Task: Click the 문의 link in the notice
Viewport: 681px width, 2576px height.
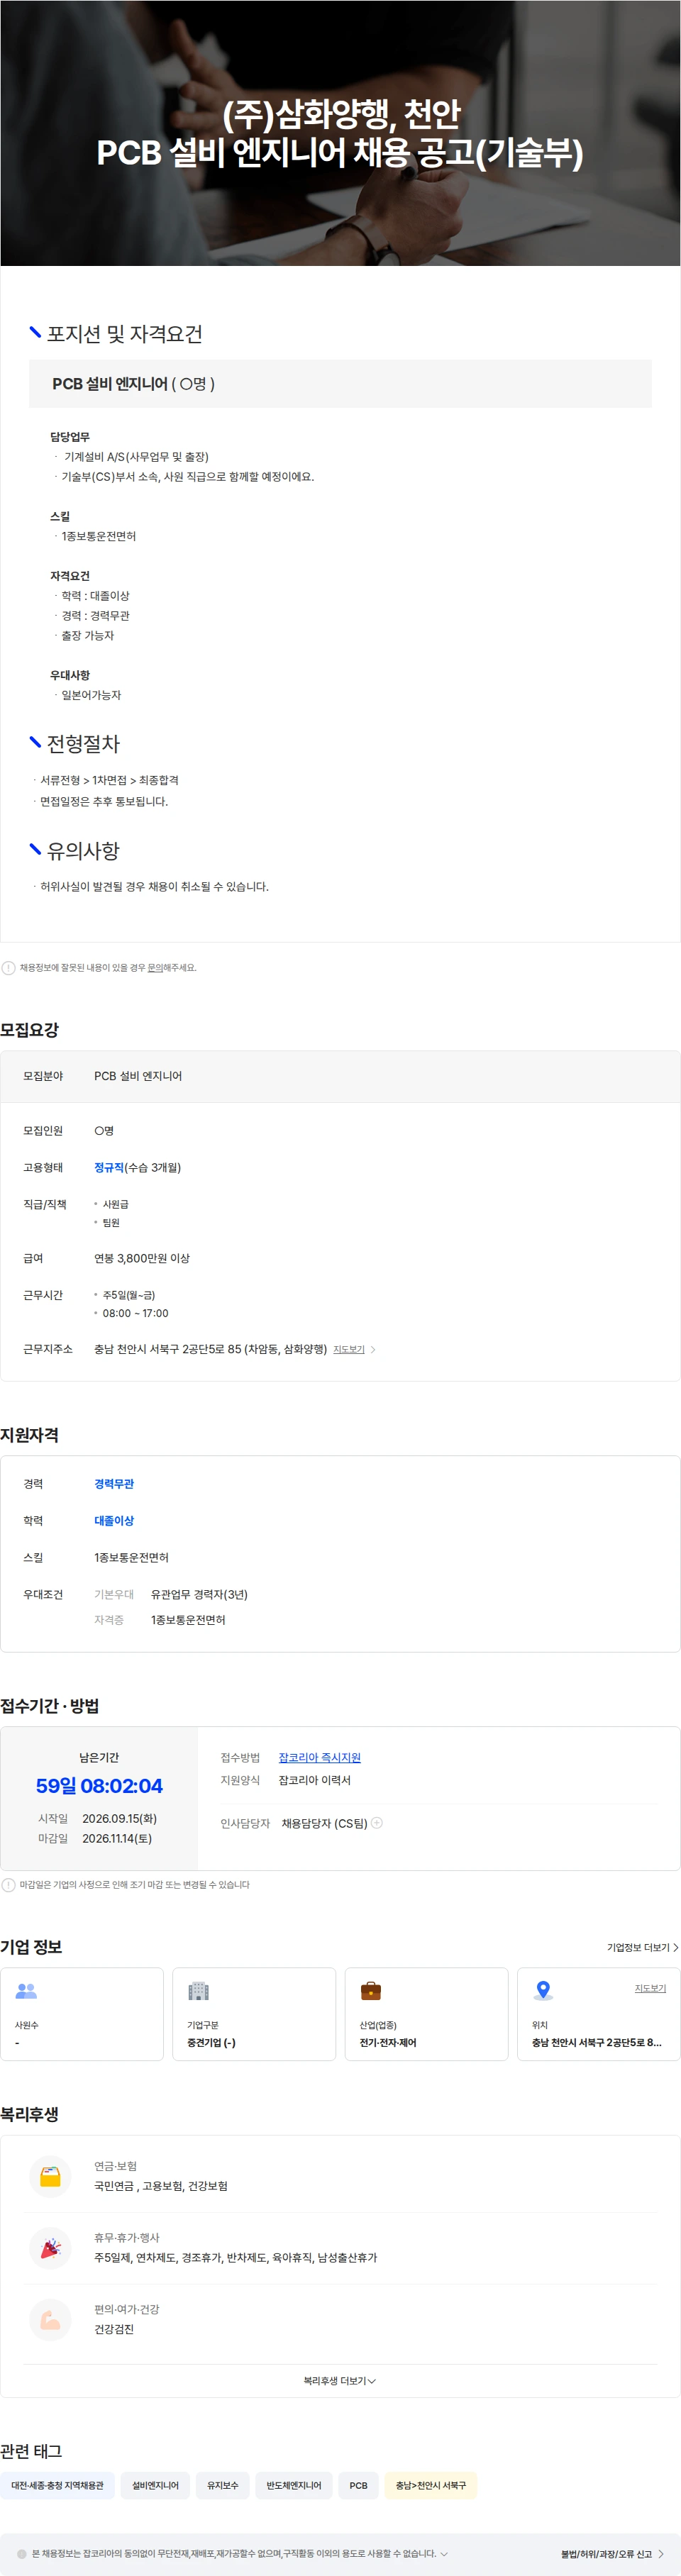Action: (x=155, y=968)
